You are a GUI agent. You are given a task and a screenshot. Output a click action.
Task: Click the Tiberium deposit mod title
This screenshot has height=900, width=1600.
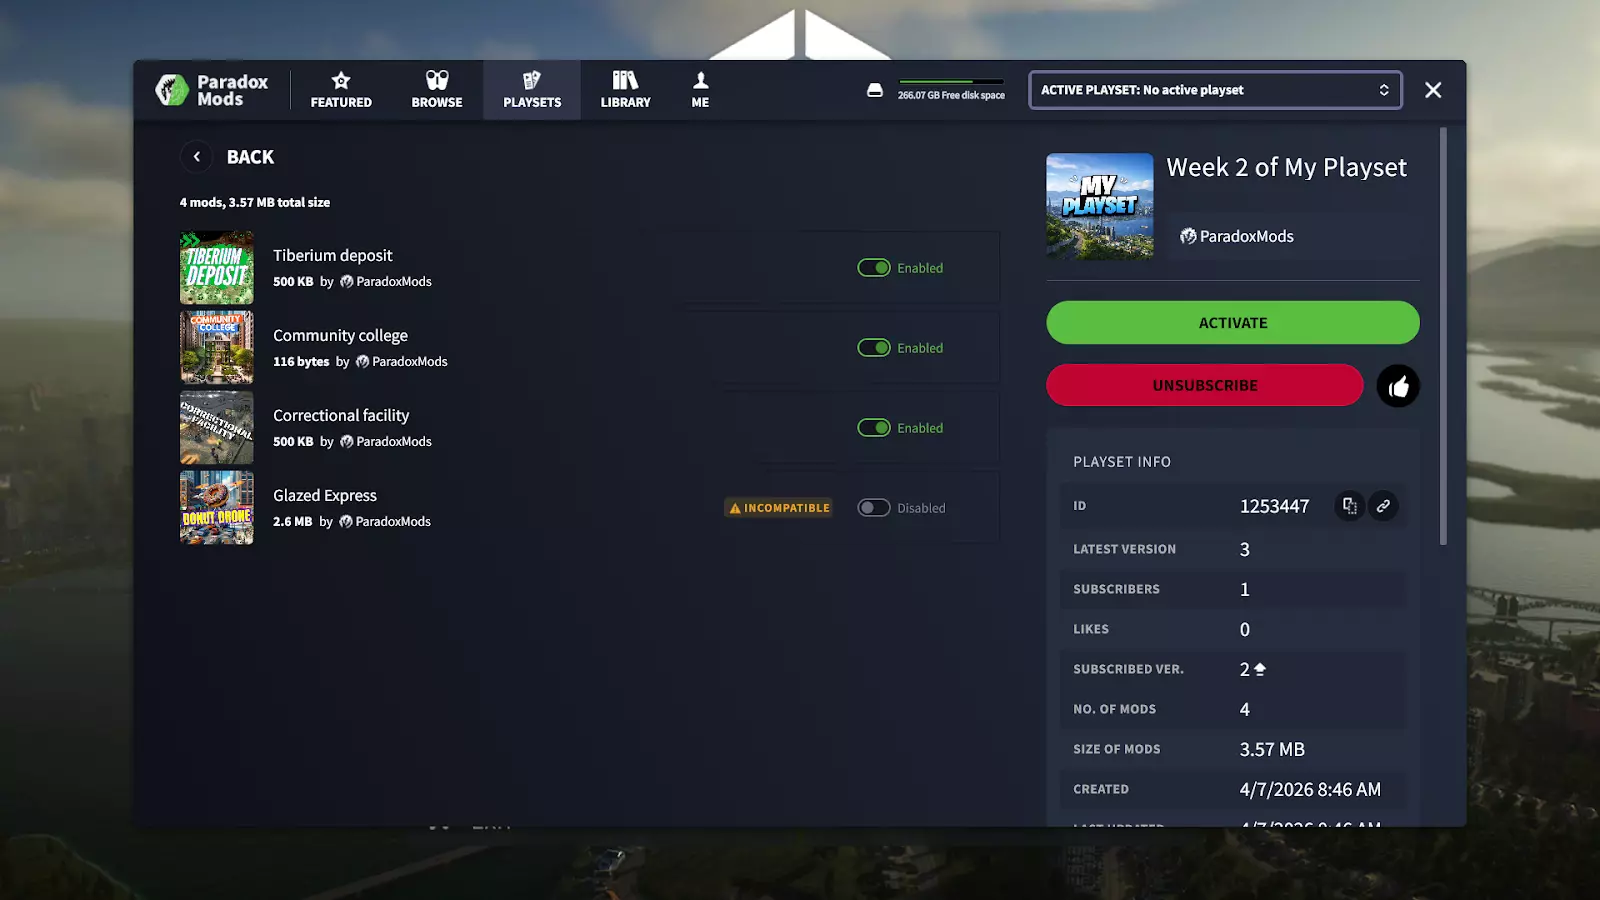click(x=333, y=255)
